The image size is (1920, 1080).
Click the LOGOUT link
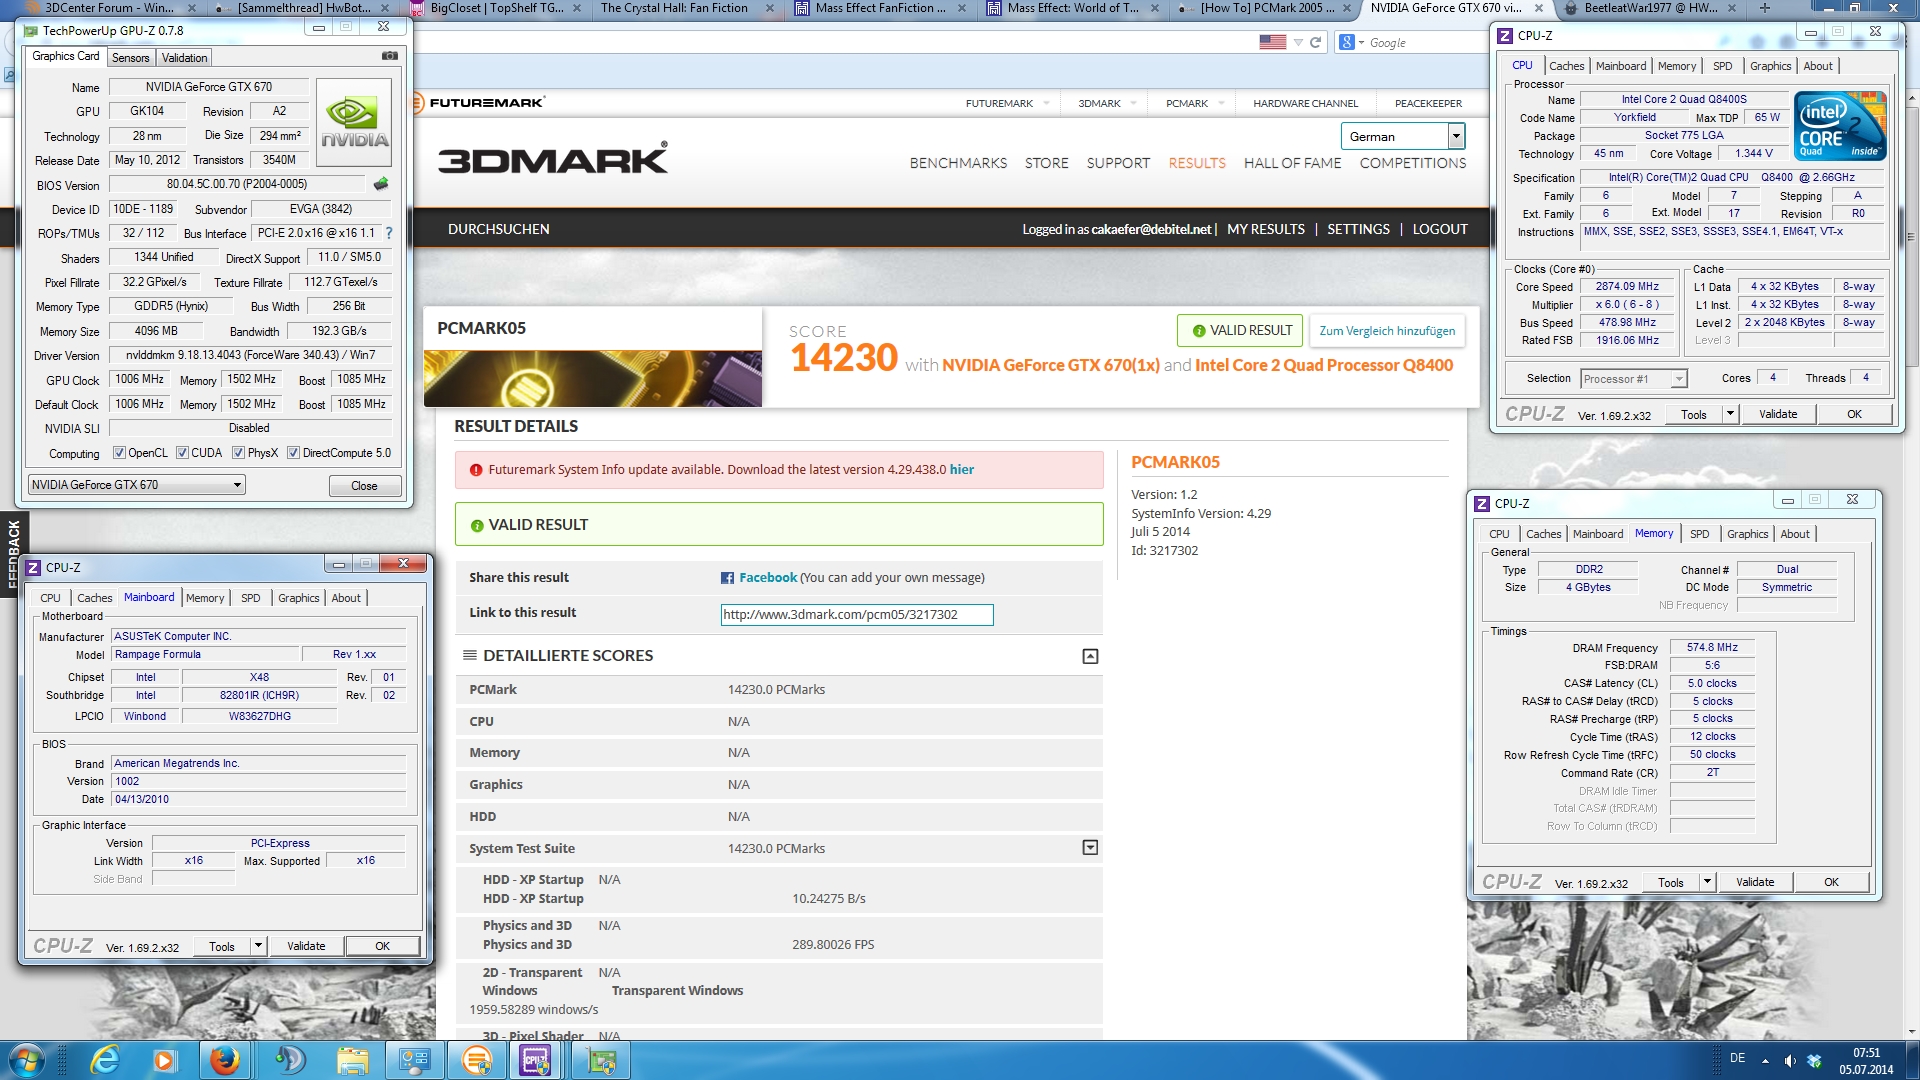[x=1440, y=229]
